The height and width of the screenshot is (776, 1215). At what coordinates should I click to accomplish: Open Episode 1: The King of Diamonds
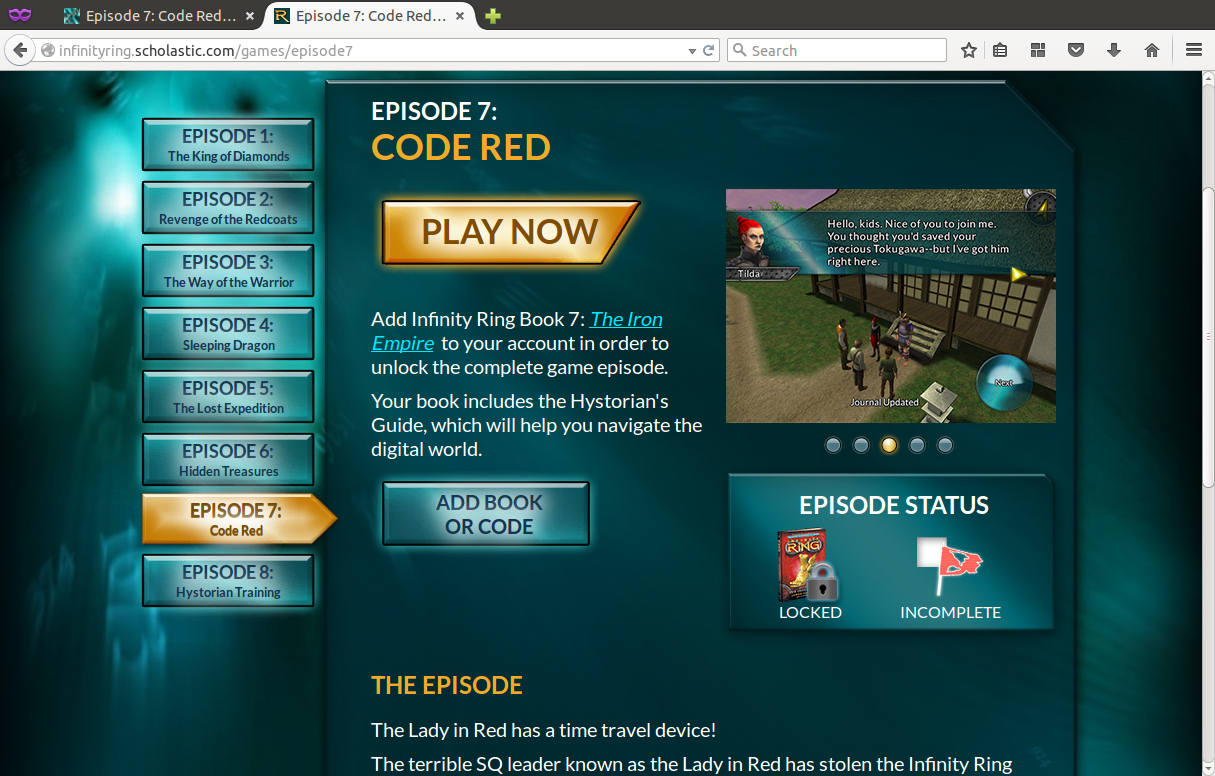coord(228,145)
